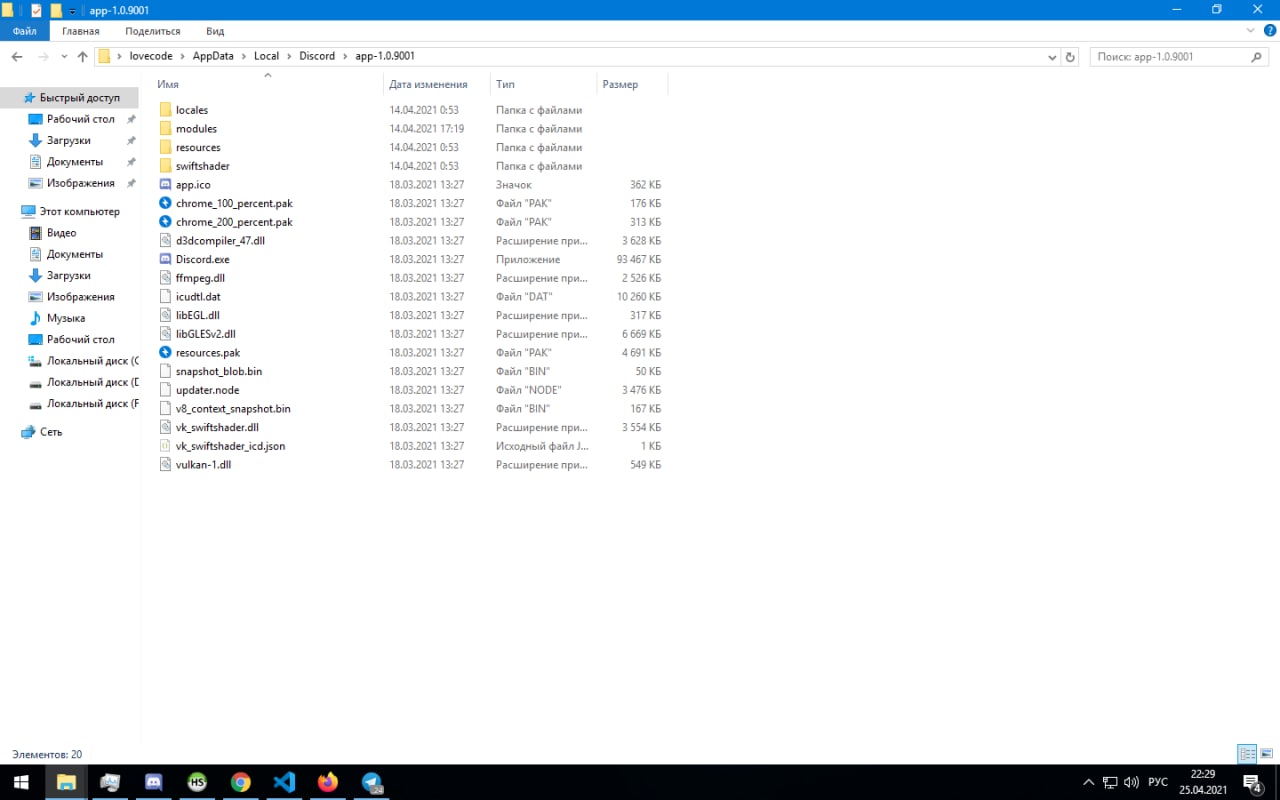Switch to the Вид ribbon tab

[x=215, y=31]
